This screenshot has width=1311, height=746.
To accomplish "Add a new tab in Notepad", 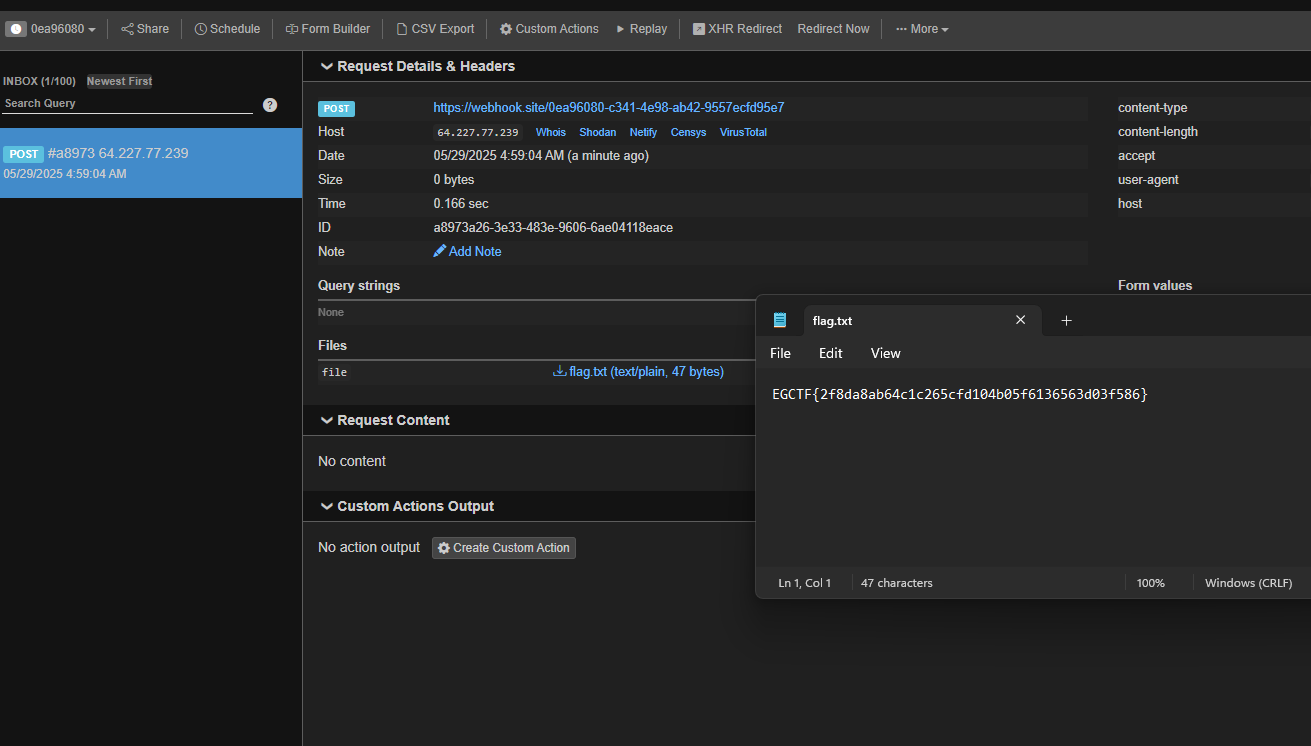I will [x=1066, y=320].
